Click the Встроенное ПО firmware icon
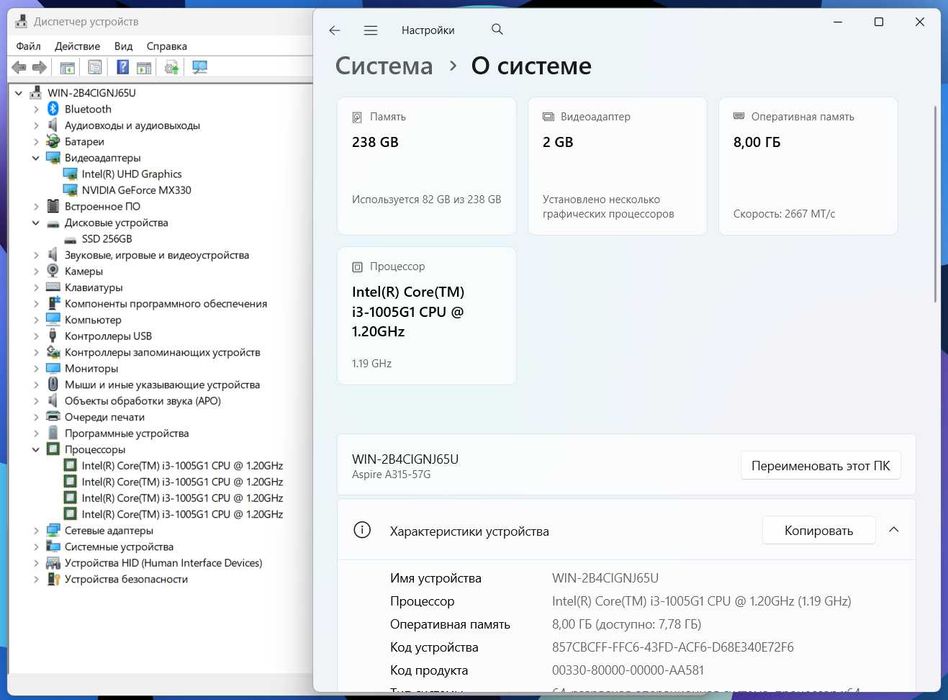 (x=53, y=206)
